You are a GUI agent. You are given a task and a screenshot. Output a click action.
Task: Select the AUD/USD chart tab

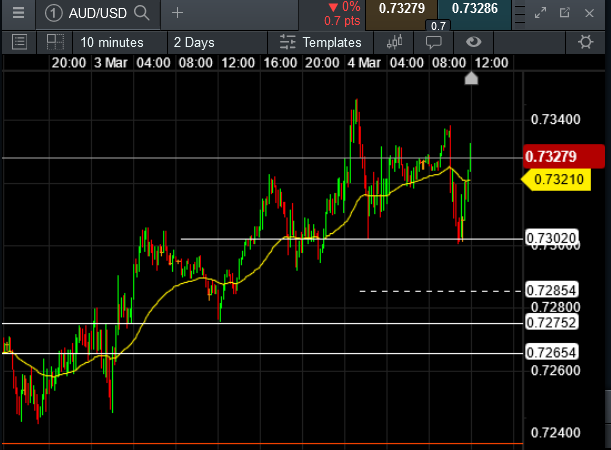click(x=98, y=14)
